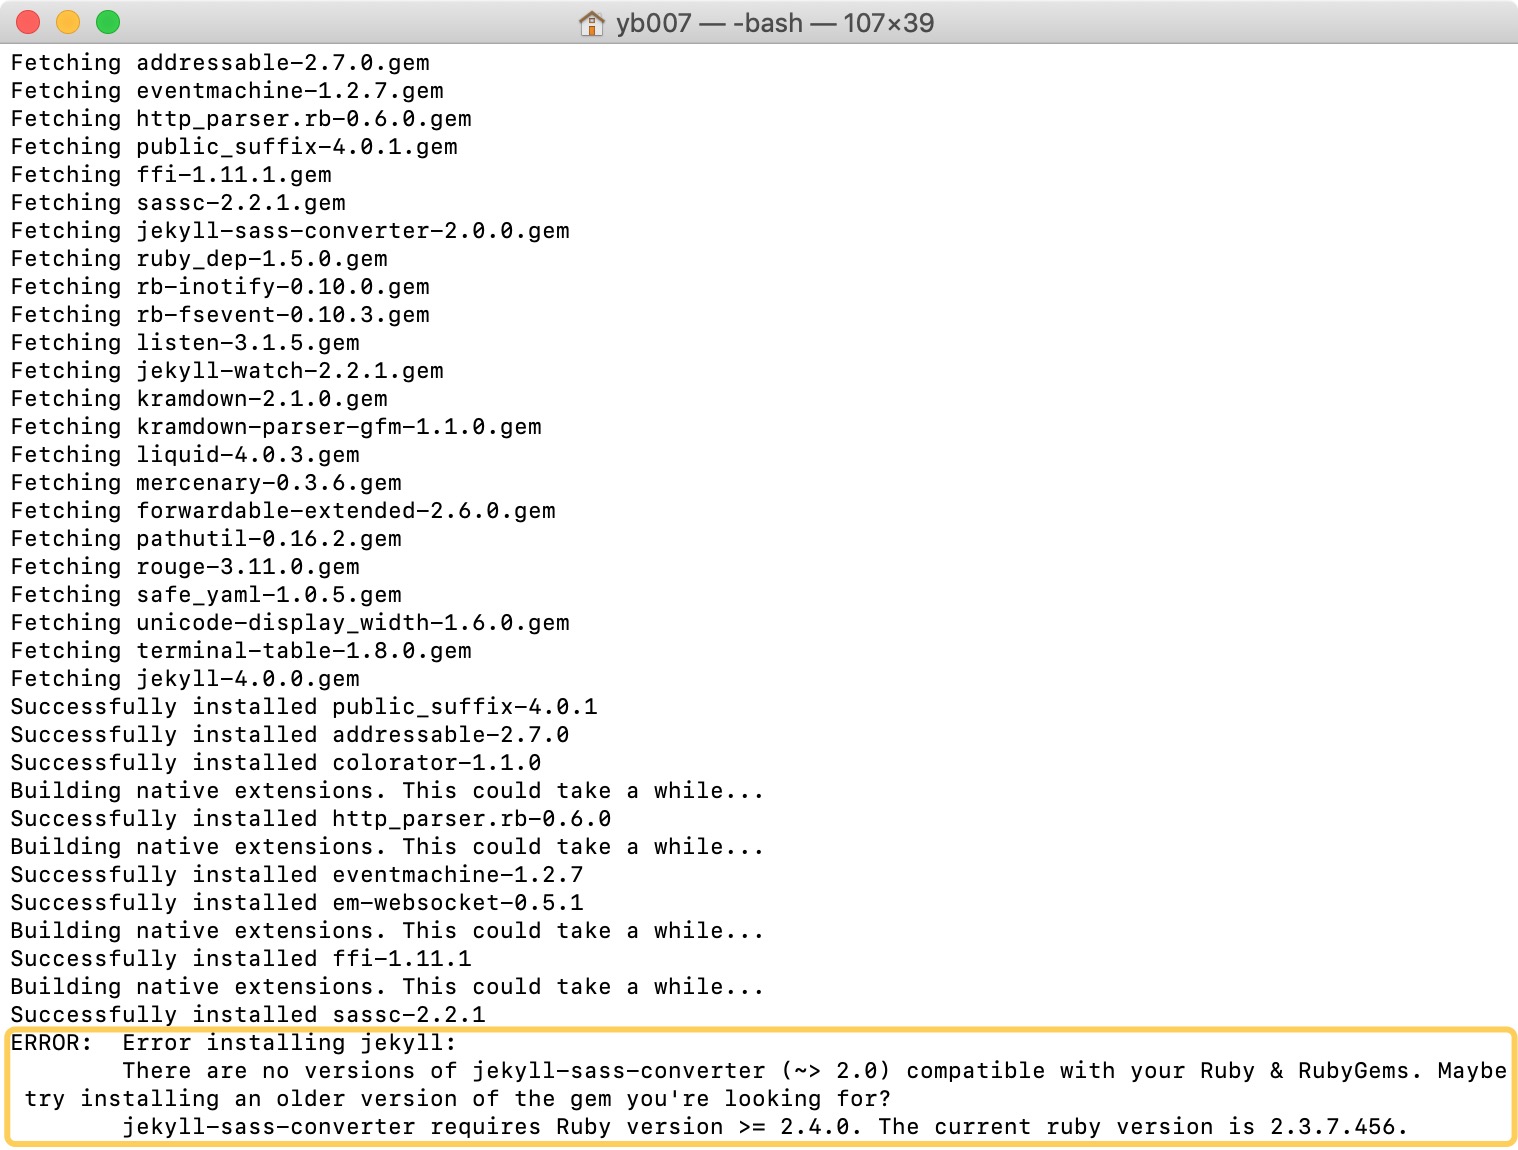The image size is (1518, 1150).
Task: Click the line 'Fetching kramdown-parser-gfm-1.1.0.gem'
Action: pos(276,427)
